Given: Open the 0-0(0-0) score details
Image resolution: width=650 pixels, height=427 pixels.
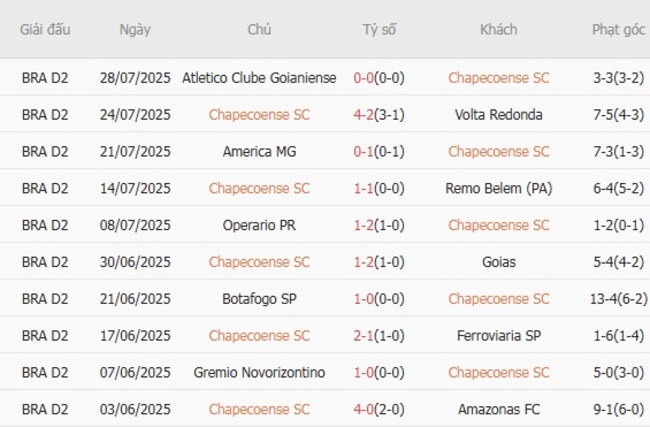Looking at the screenshot, I should (379, 78).
